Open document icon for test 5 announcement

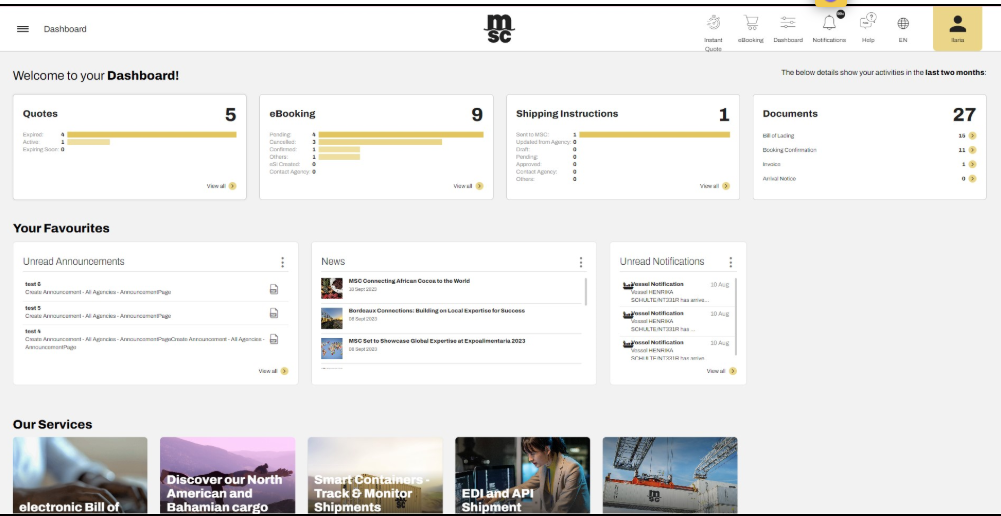pos(274,313)
